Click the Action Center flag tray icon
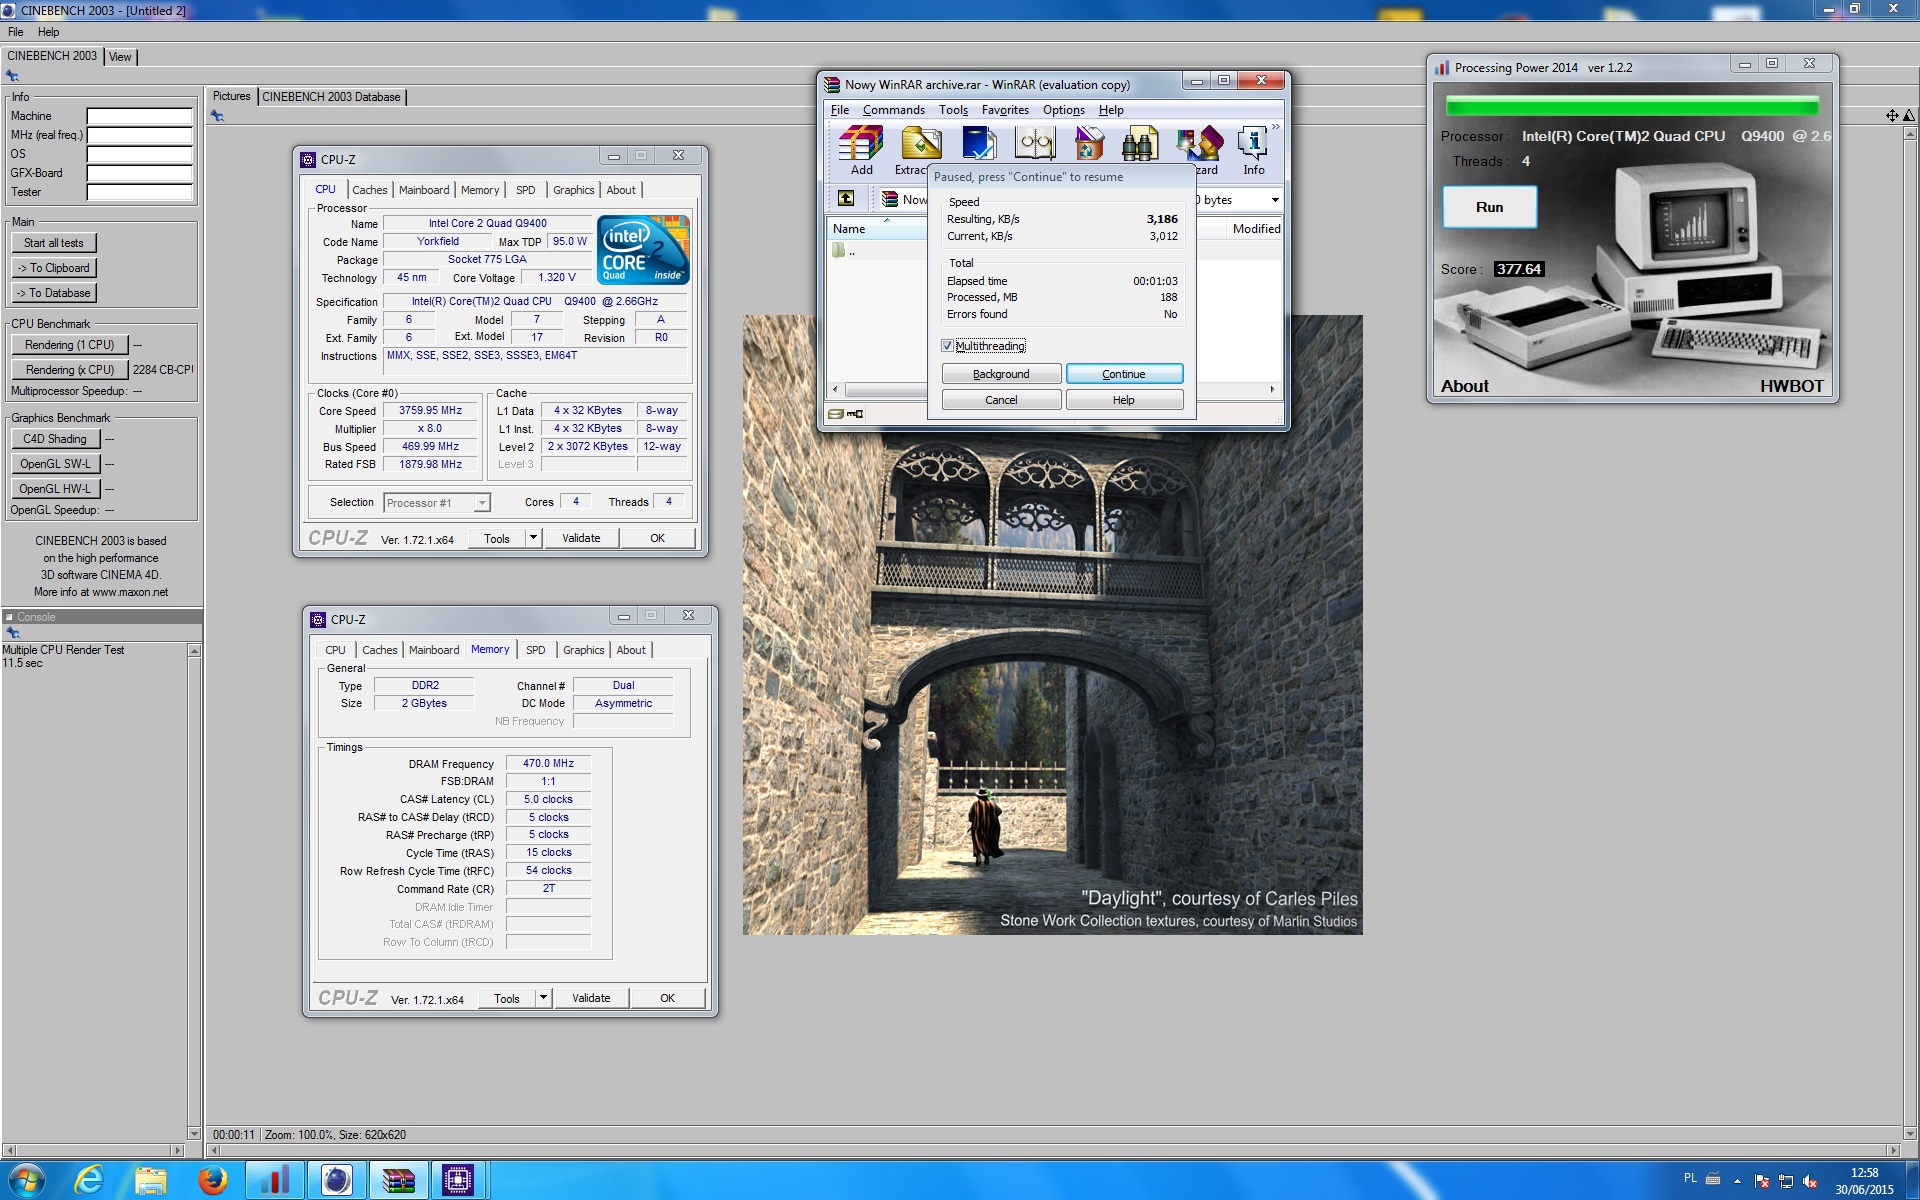 pyautogui.click(x=1762, y=1181)
